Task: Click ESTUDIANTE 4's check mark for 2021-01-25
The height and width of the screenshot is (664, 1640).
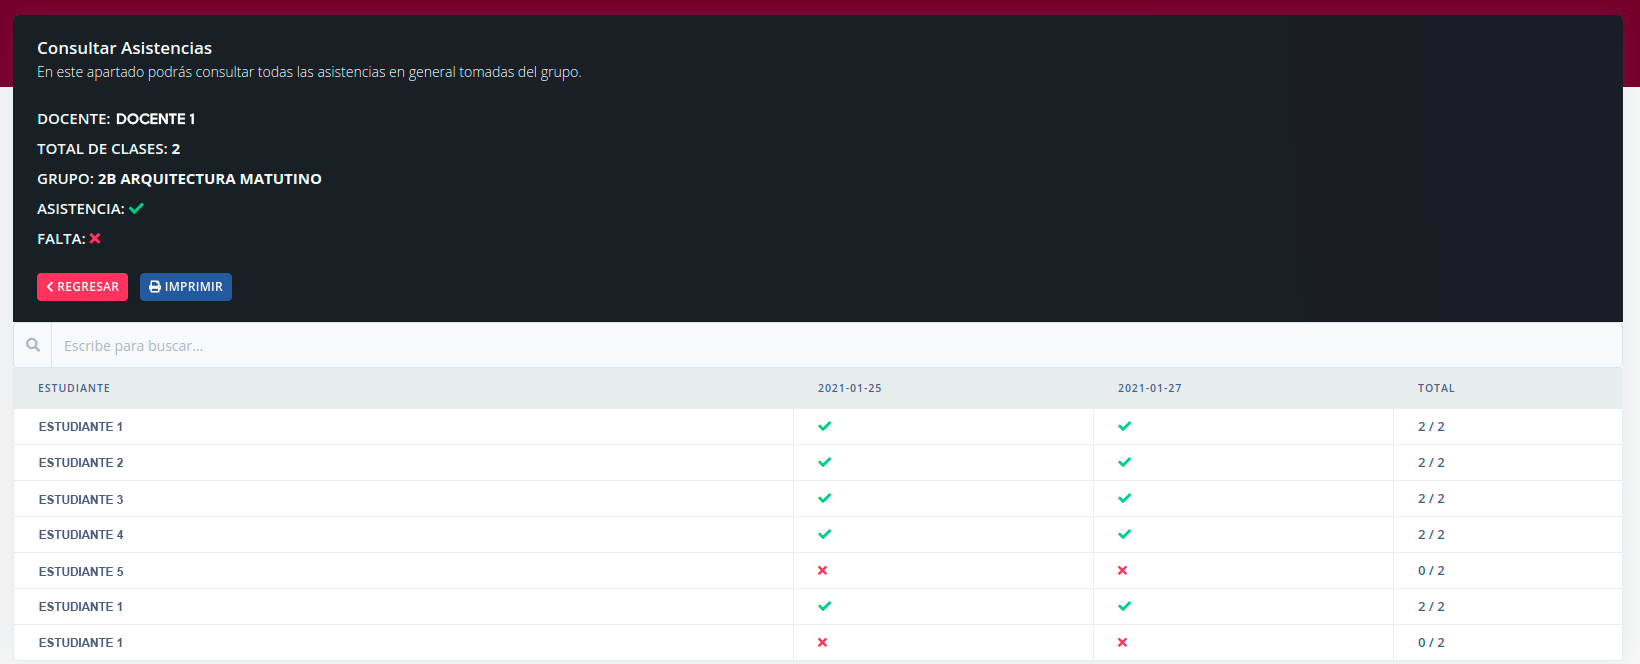Action: coord(824,534)
